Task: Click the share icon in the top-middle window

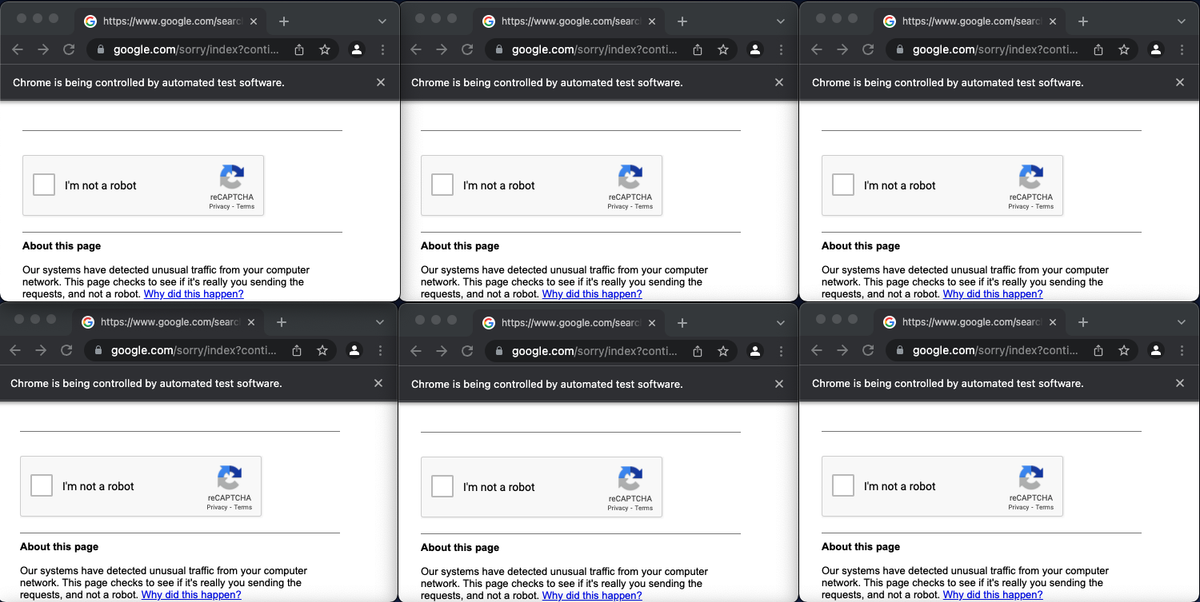Action: [697, 49]
